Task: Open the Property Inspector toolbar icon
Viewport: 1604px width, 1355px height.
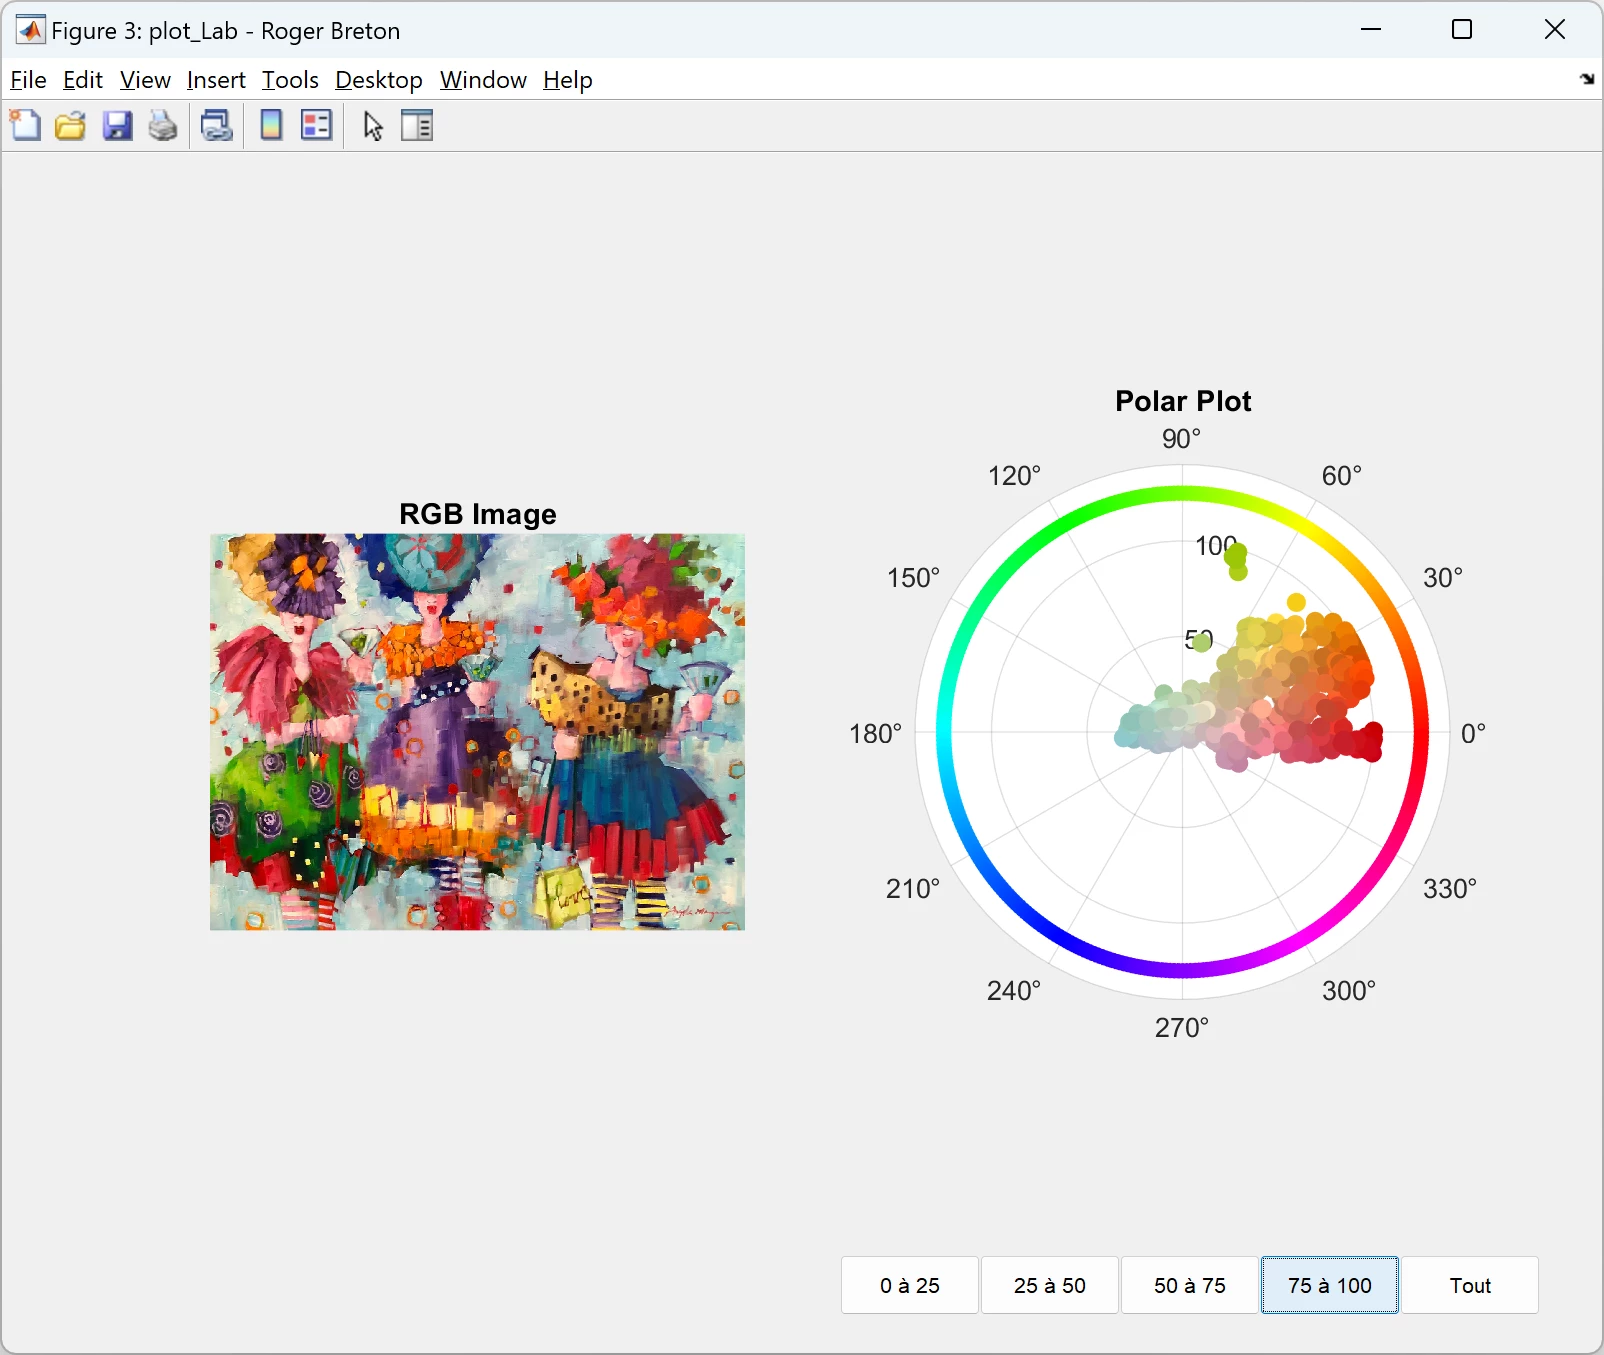Action: click(x=417, y=126)
